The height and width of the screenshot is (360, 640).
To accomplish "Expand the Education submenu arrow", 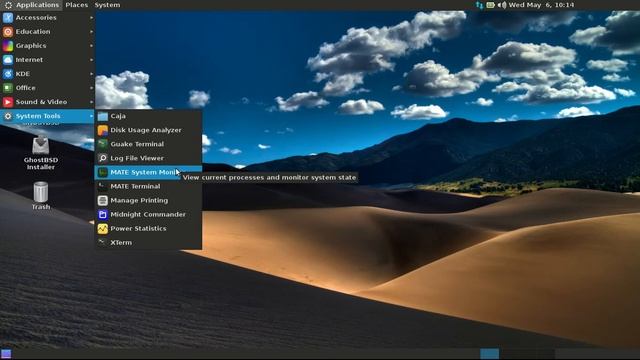I will pyautogui.click(x=91, y=31).
